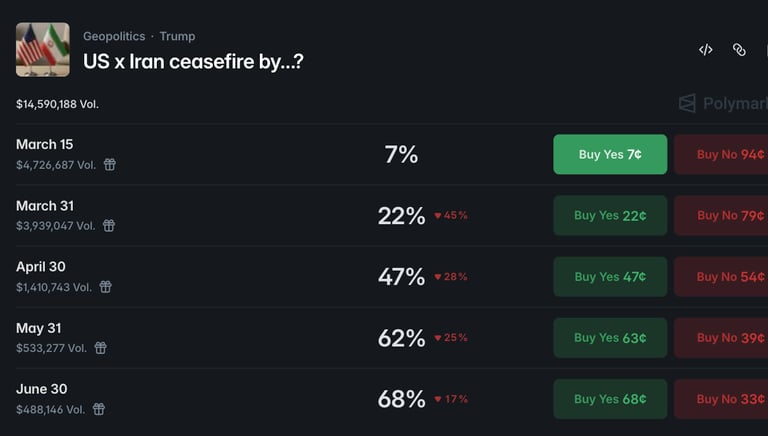This screenshot has width=768, height=436.
Task: Open the Trump tag link
Action: (178, 36)
